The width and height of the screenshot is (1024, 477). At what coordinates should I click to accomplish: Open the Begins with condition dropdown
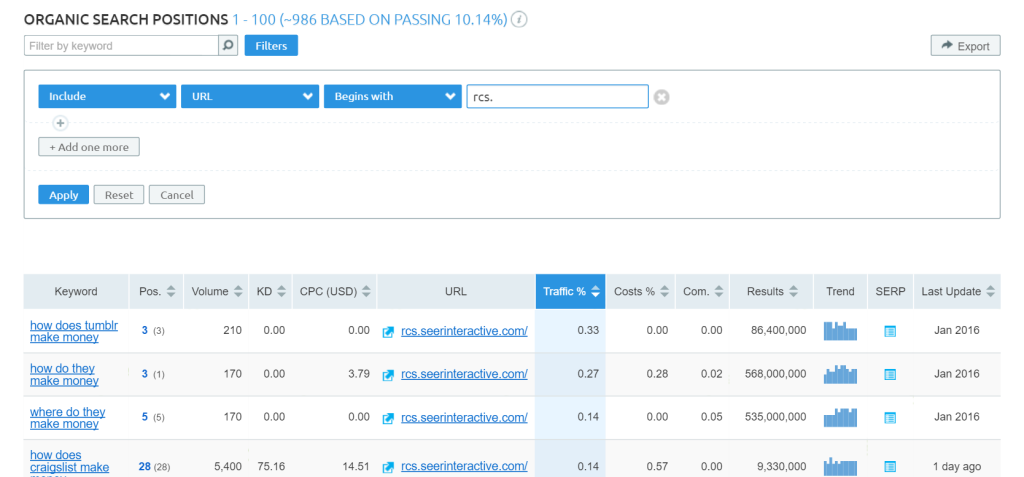click(391, 97)
